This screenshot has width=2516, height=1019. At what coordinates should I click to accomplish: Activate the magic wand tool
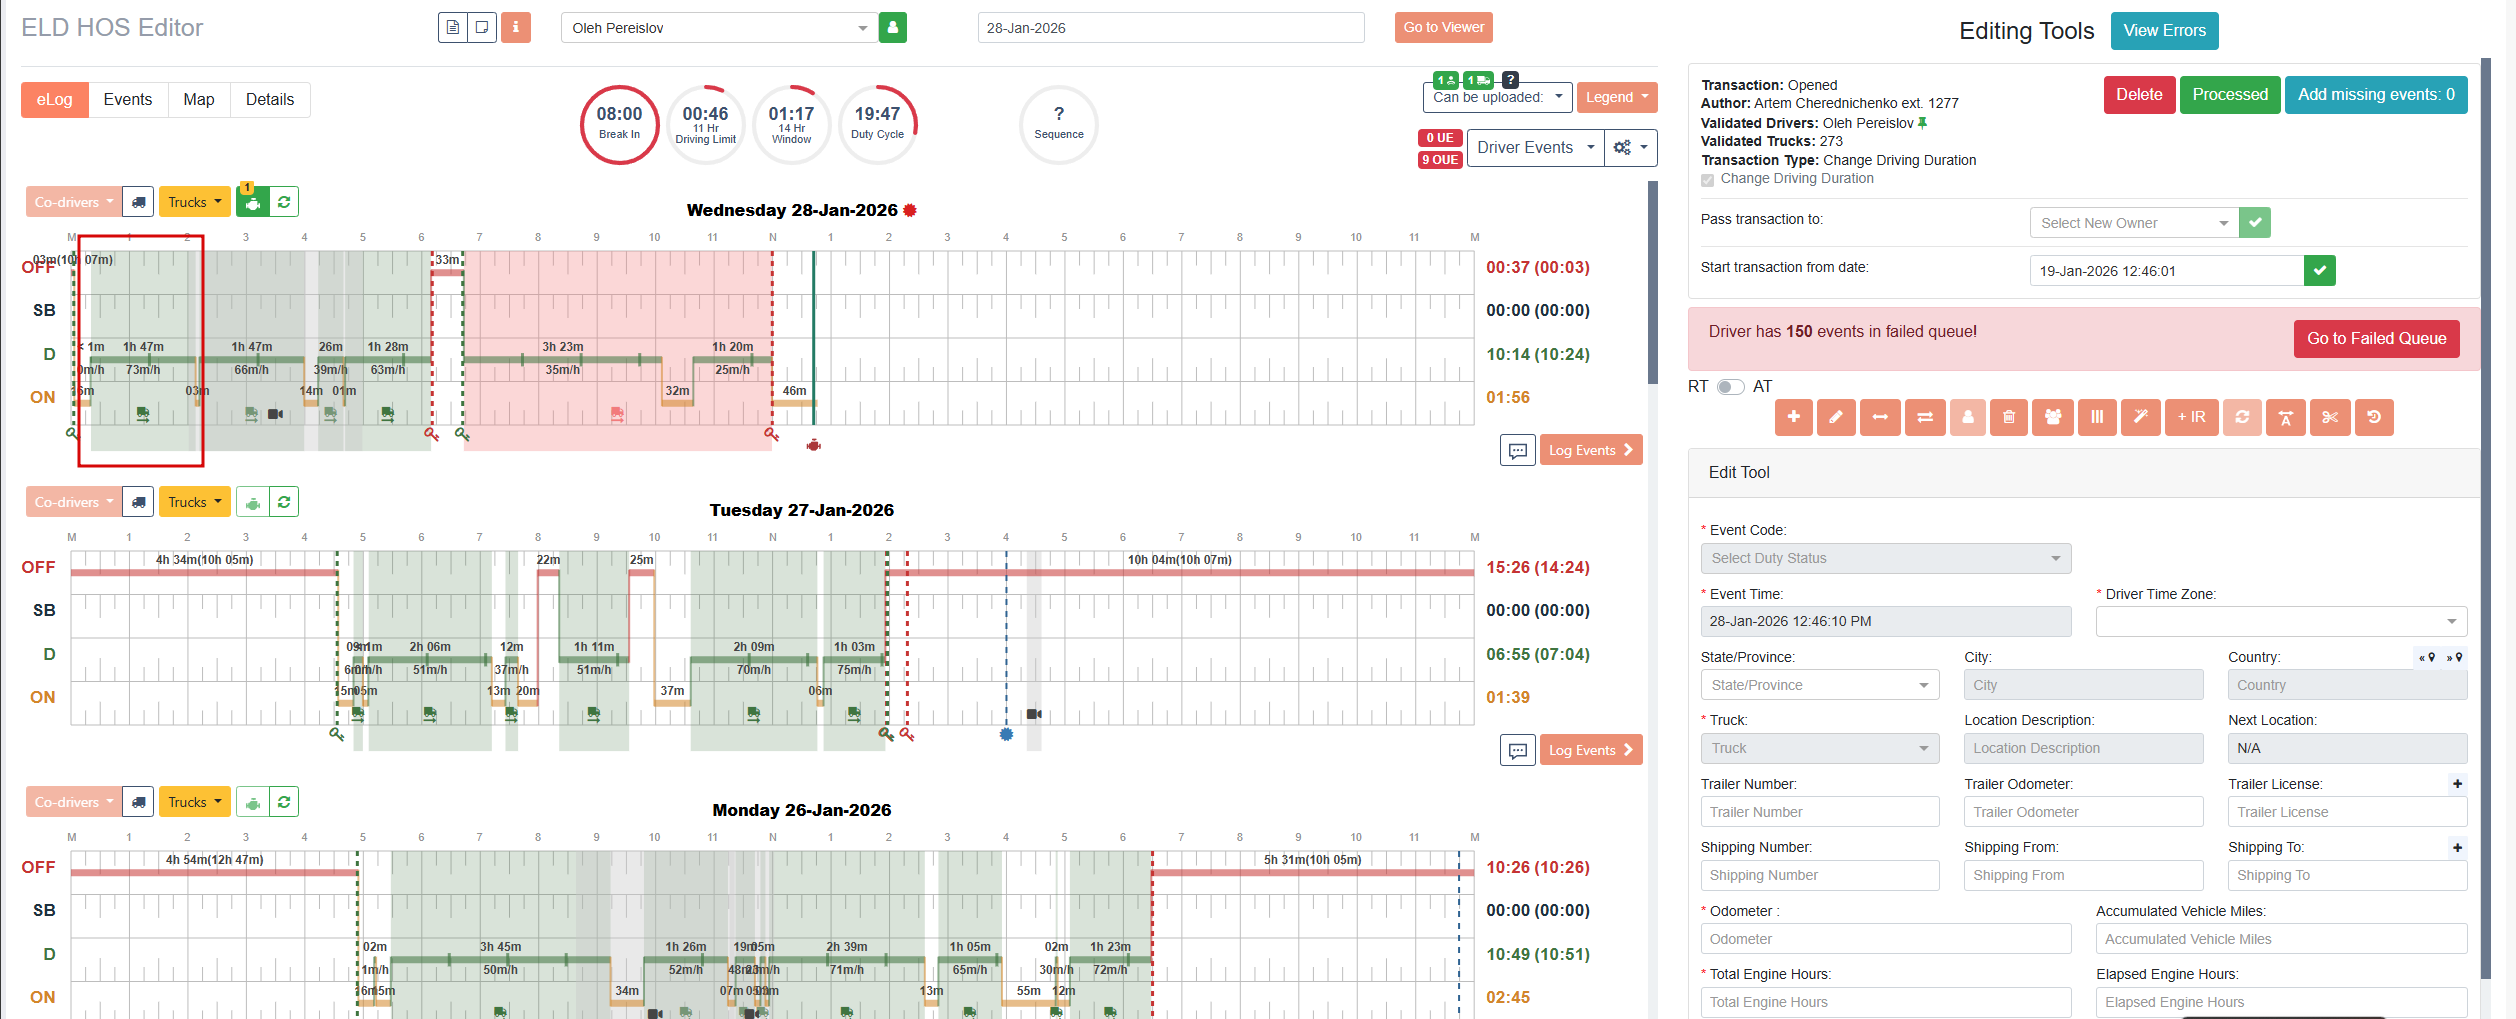pos(2141,417)
